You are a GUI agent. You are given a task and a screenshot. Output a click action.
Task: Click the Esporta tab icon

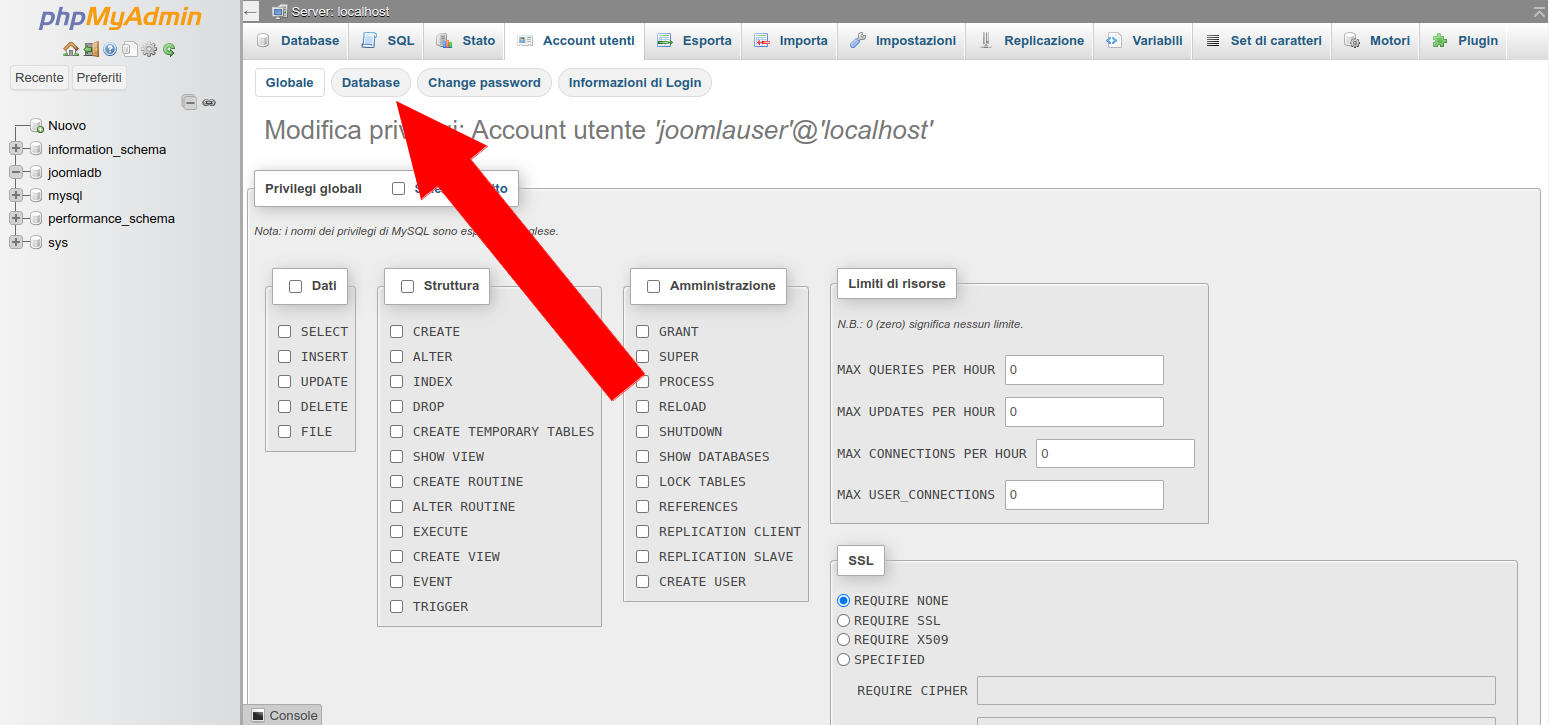[x=664, y=41]
